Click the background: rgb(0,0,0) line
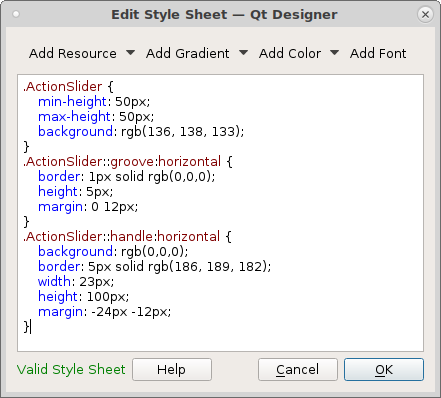 point(113,251)
